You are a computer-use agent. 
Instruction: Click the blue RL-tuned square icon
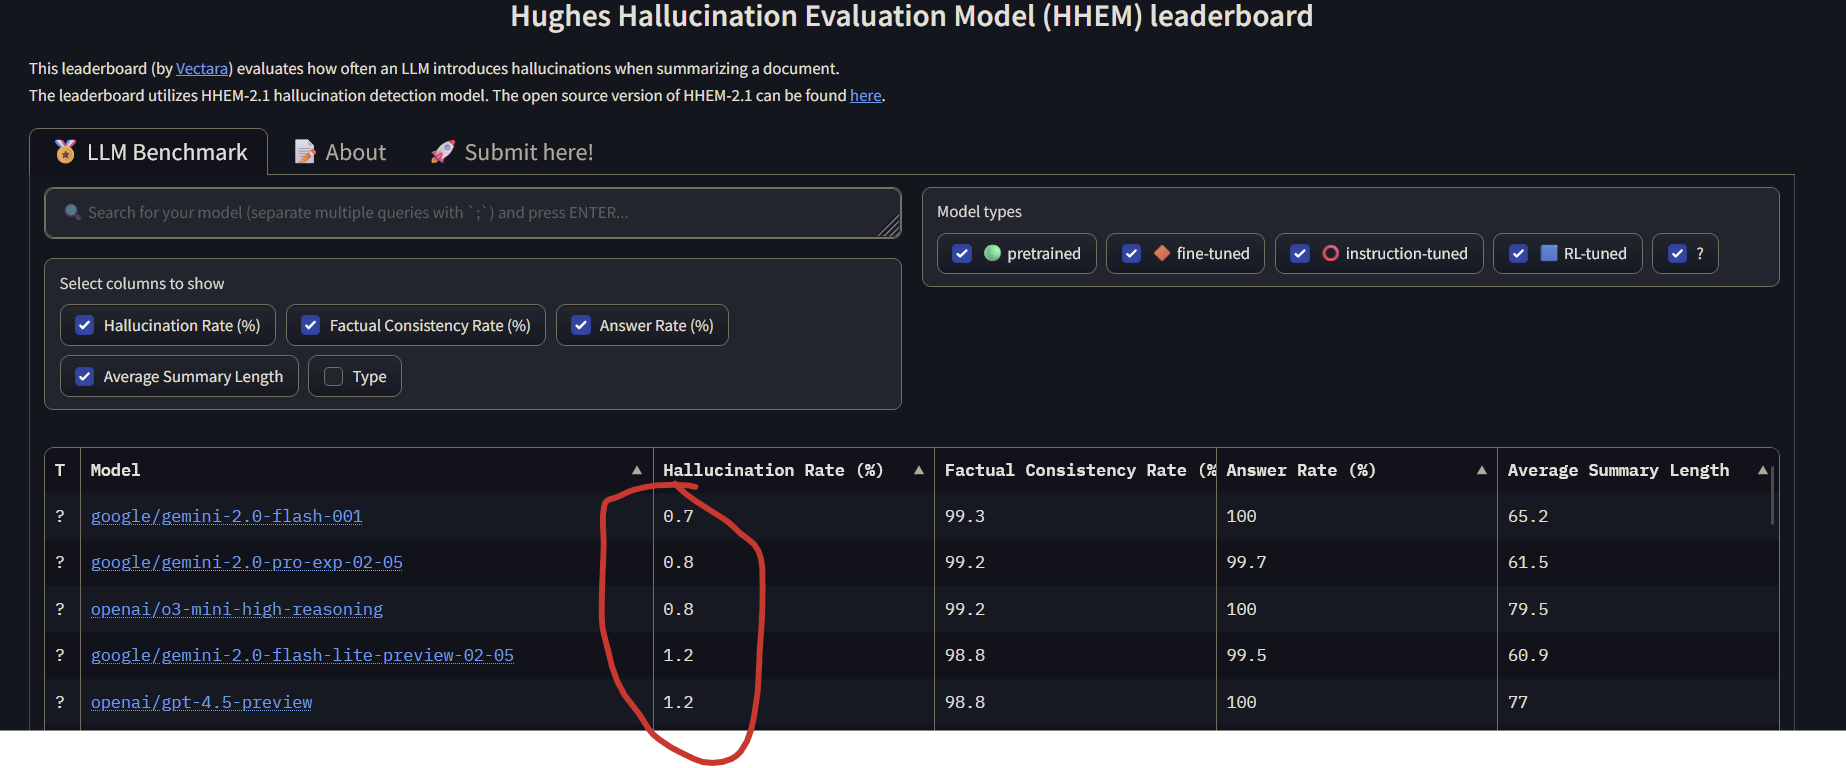[1549, 253]
